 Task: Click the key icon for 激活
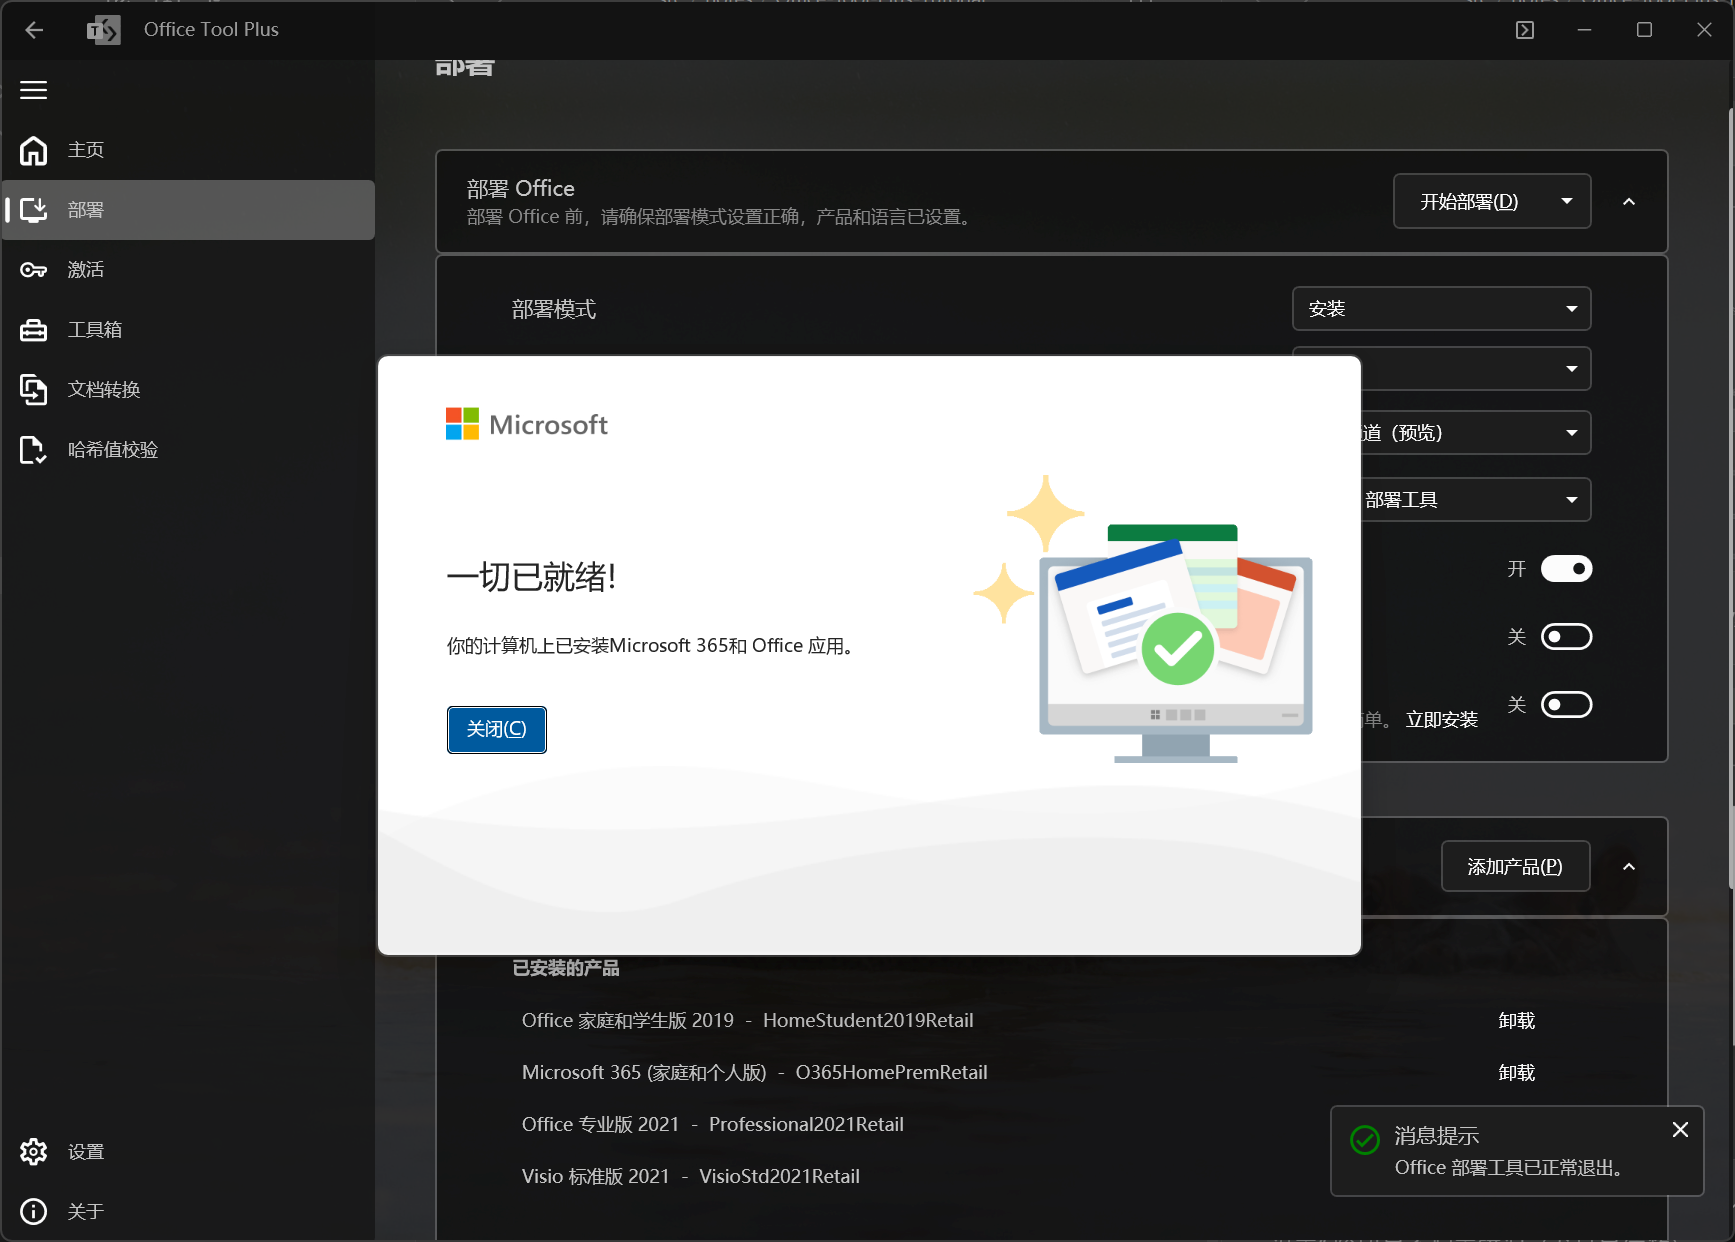pyautogui.click(x=34, y=270)
